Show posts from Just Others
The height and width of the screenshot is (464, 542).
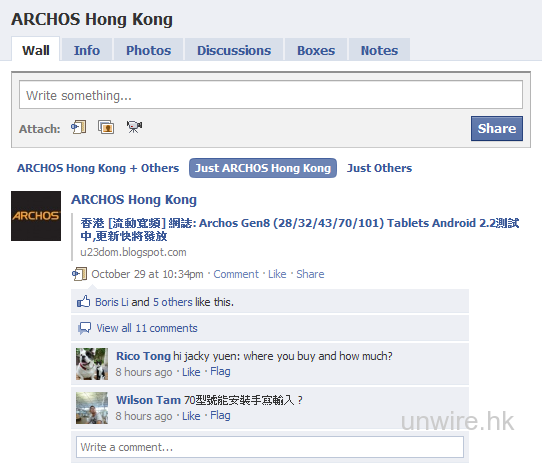[379, 168]
